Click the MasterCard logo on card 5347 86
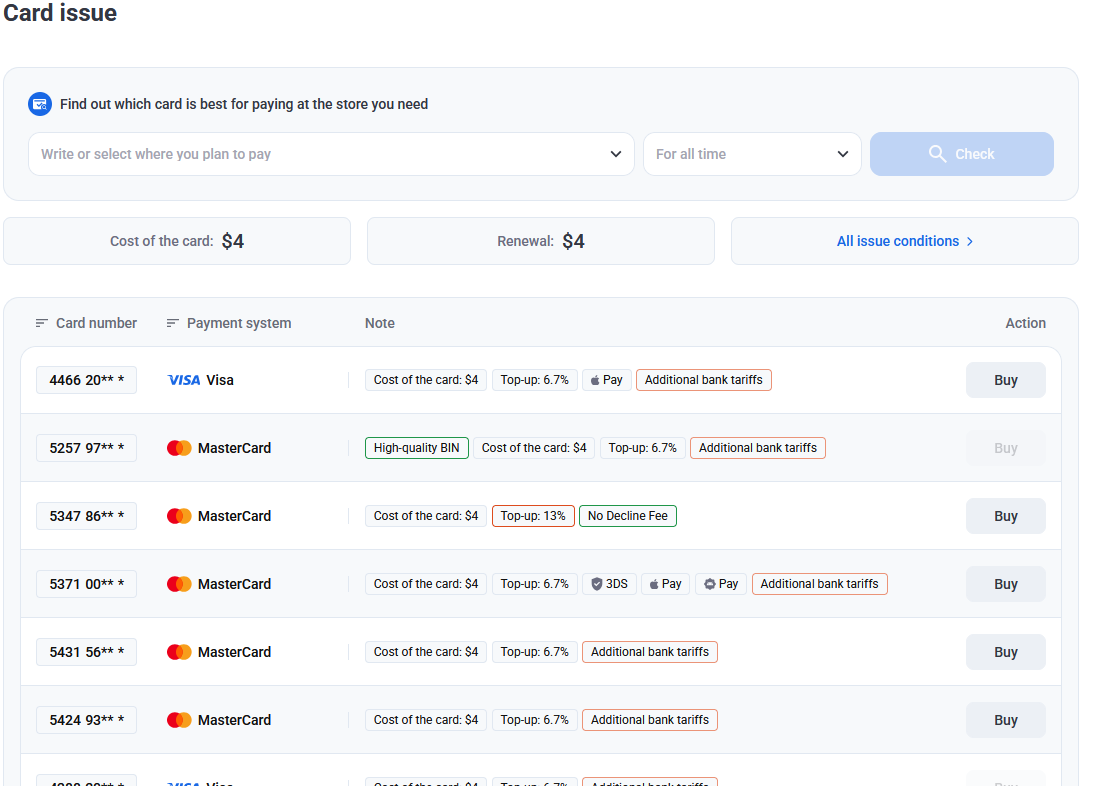The image size is (1103, 786). [179, 516]
